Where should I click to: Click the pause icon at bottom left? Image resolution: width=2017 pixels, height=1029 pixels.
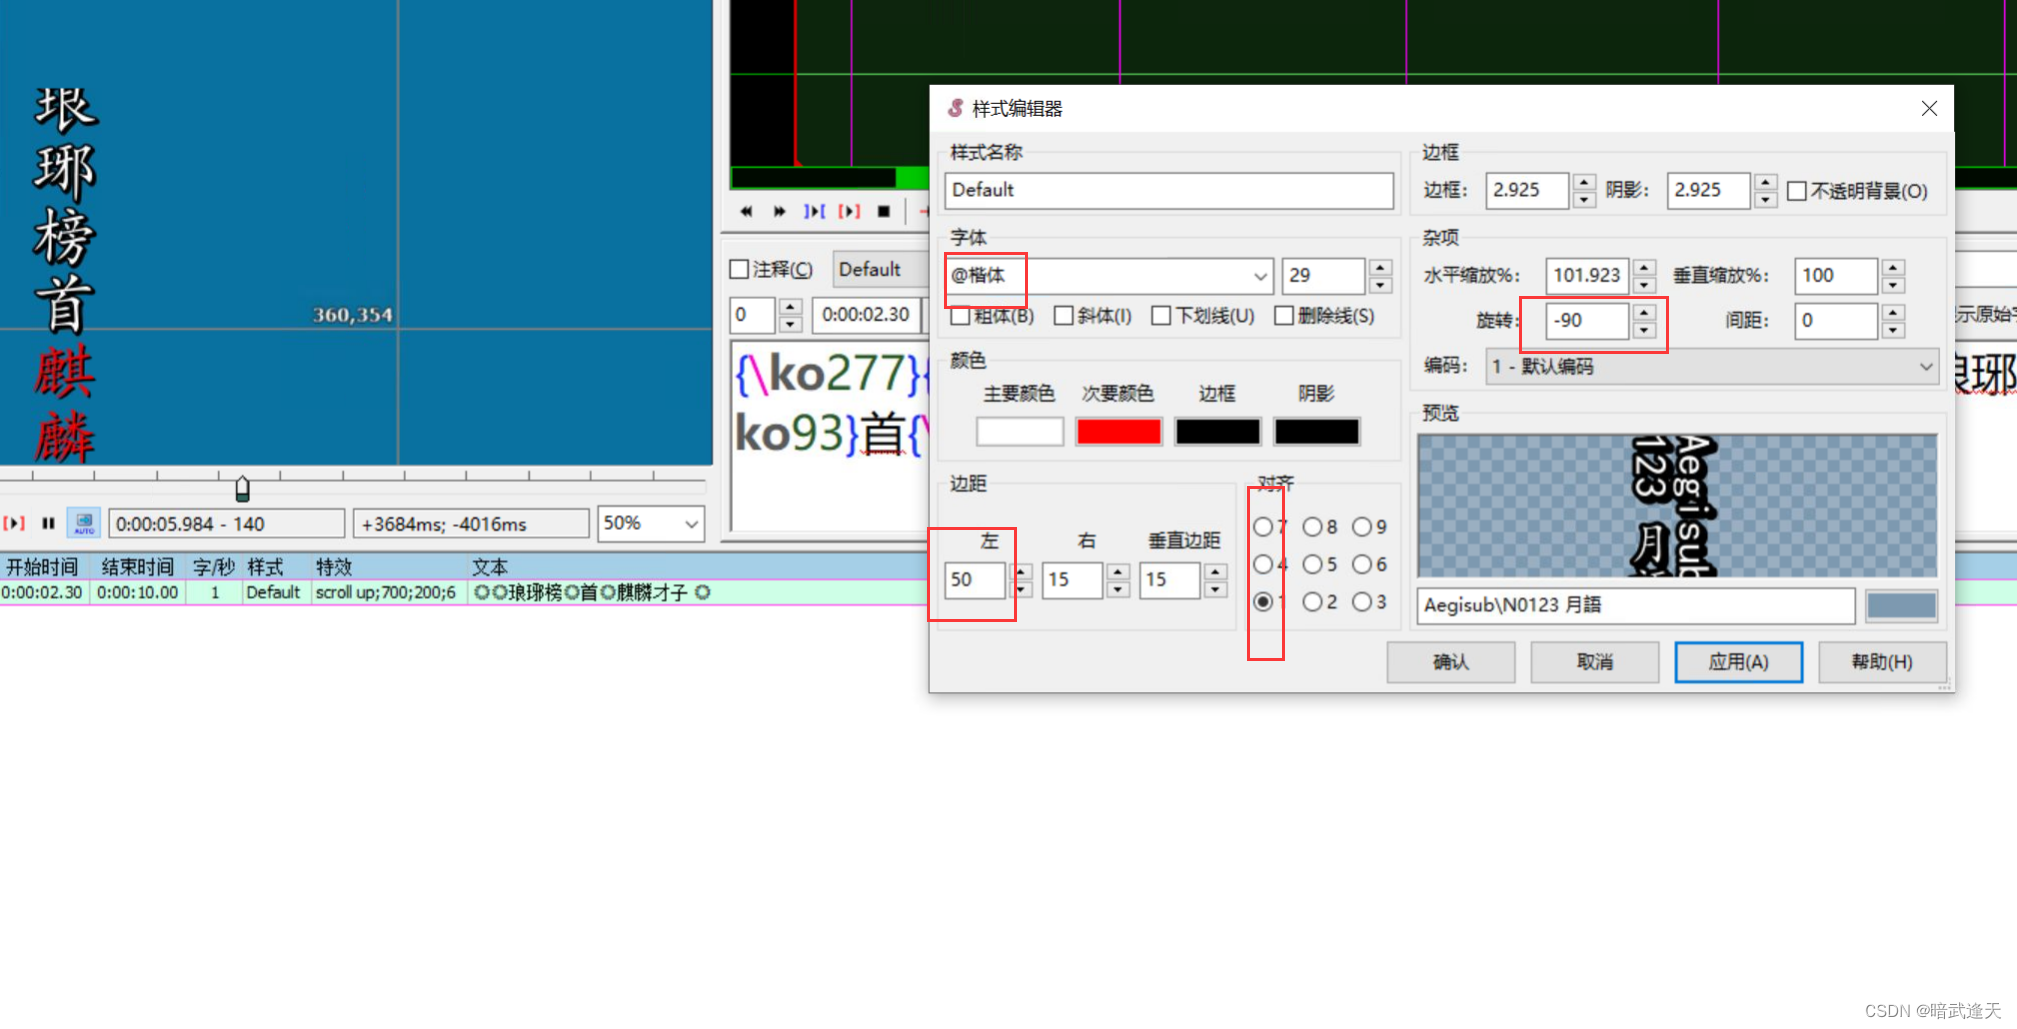coord(48,522)
